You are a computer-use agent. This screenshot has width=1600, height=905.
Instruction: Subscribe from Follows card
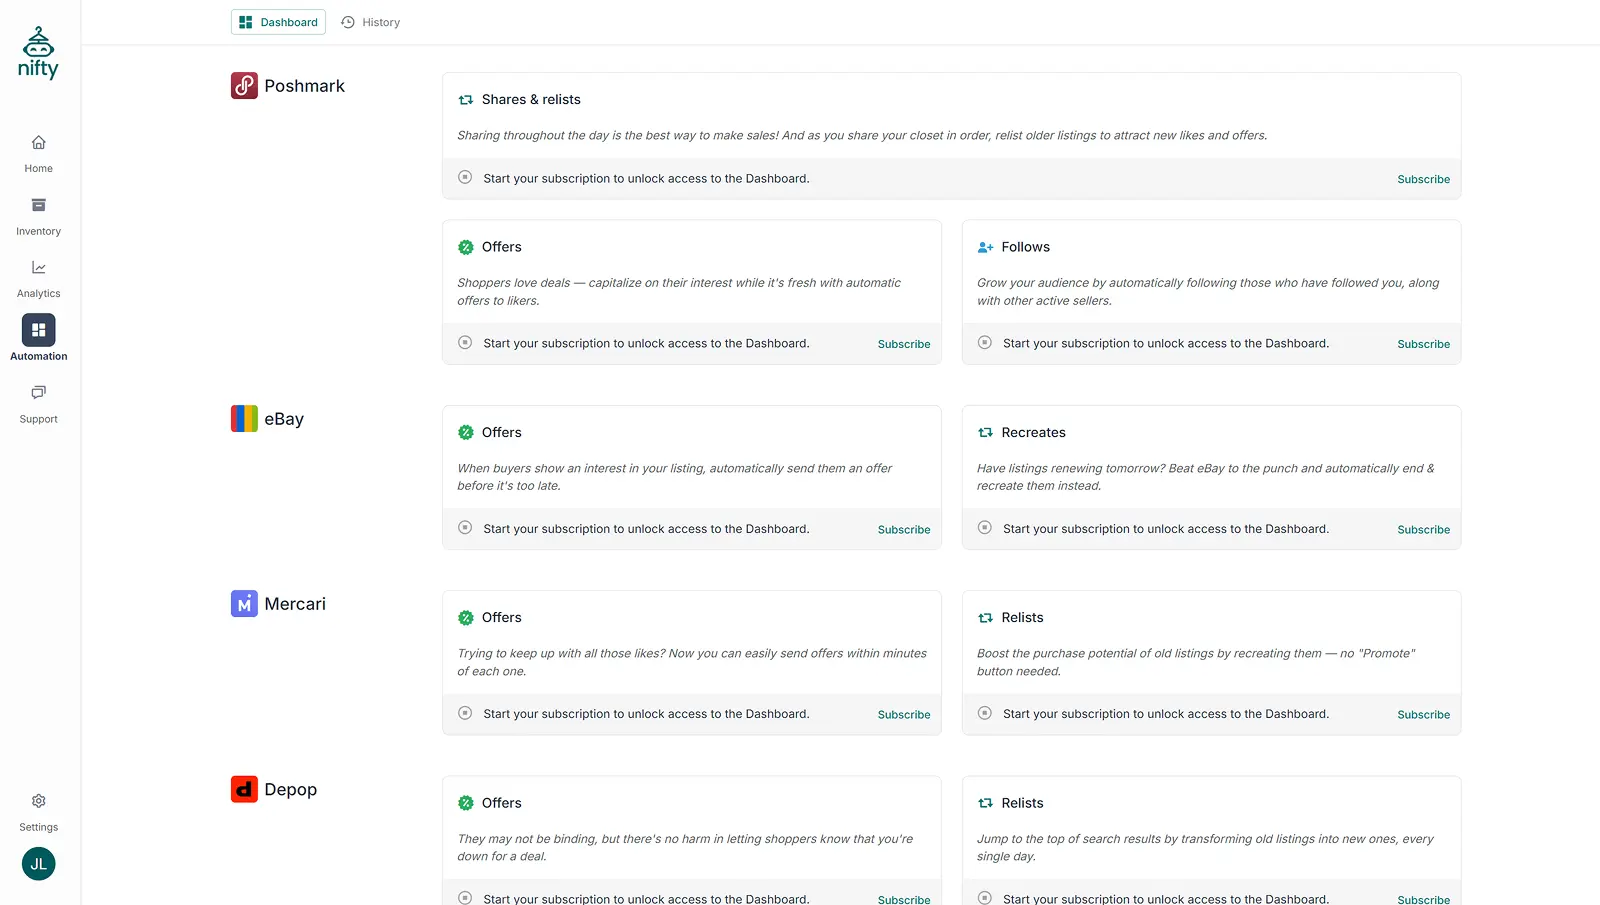(x=1423, y=344)
